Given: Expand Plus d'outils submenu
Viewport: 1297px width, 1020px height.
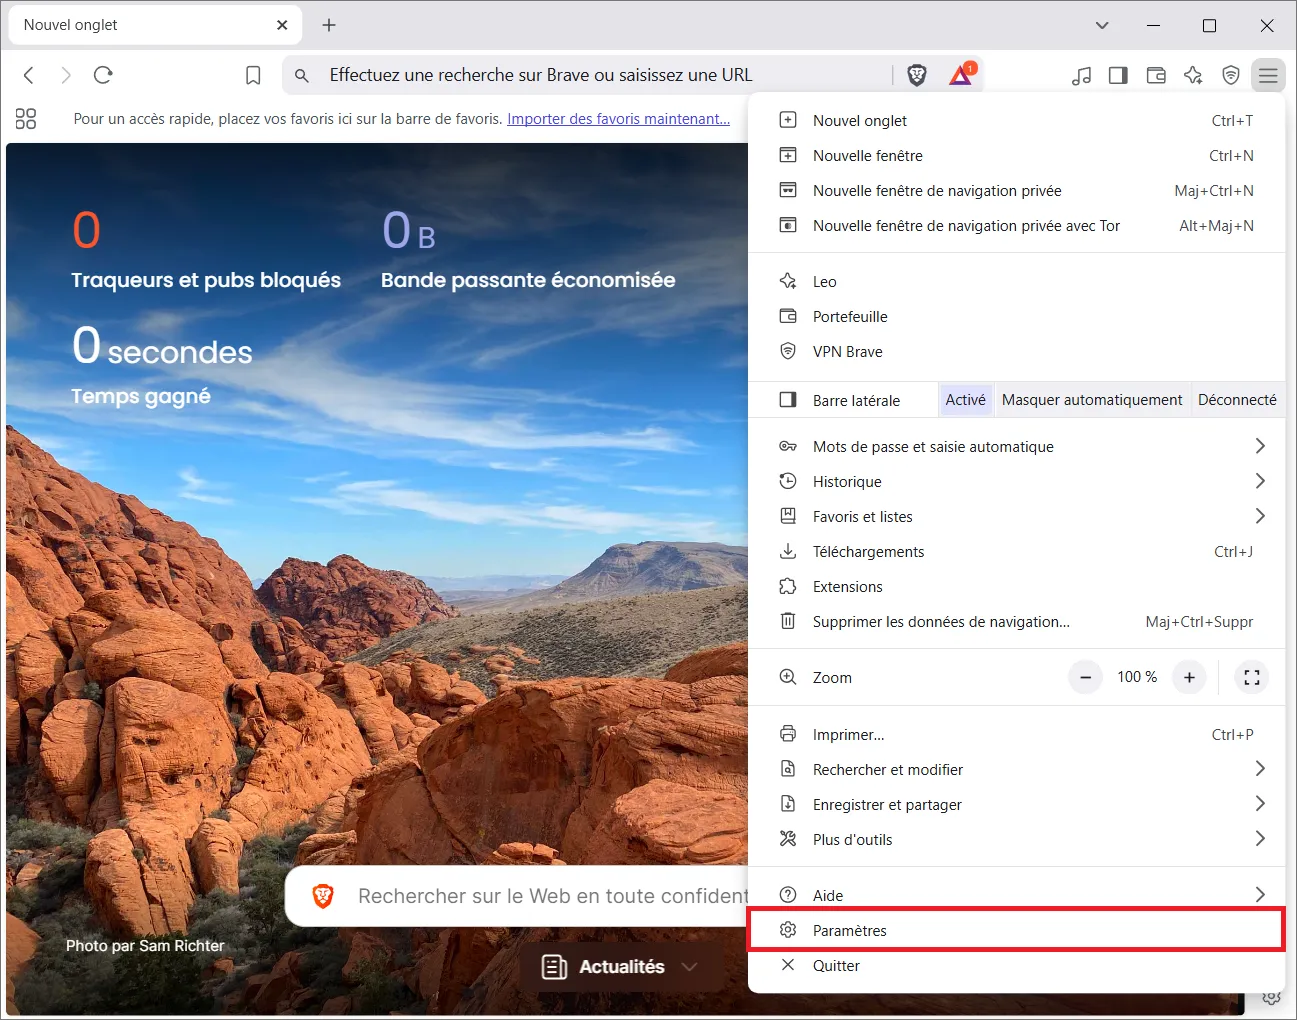Looking at the screenshot, I should point(1260,839).
